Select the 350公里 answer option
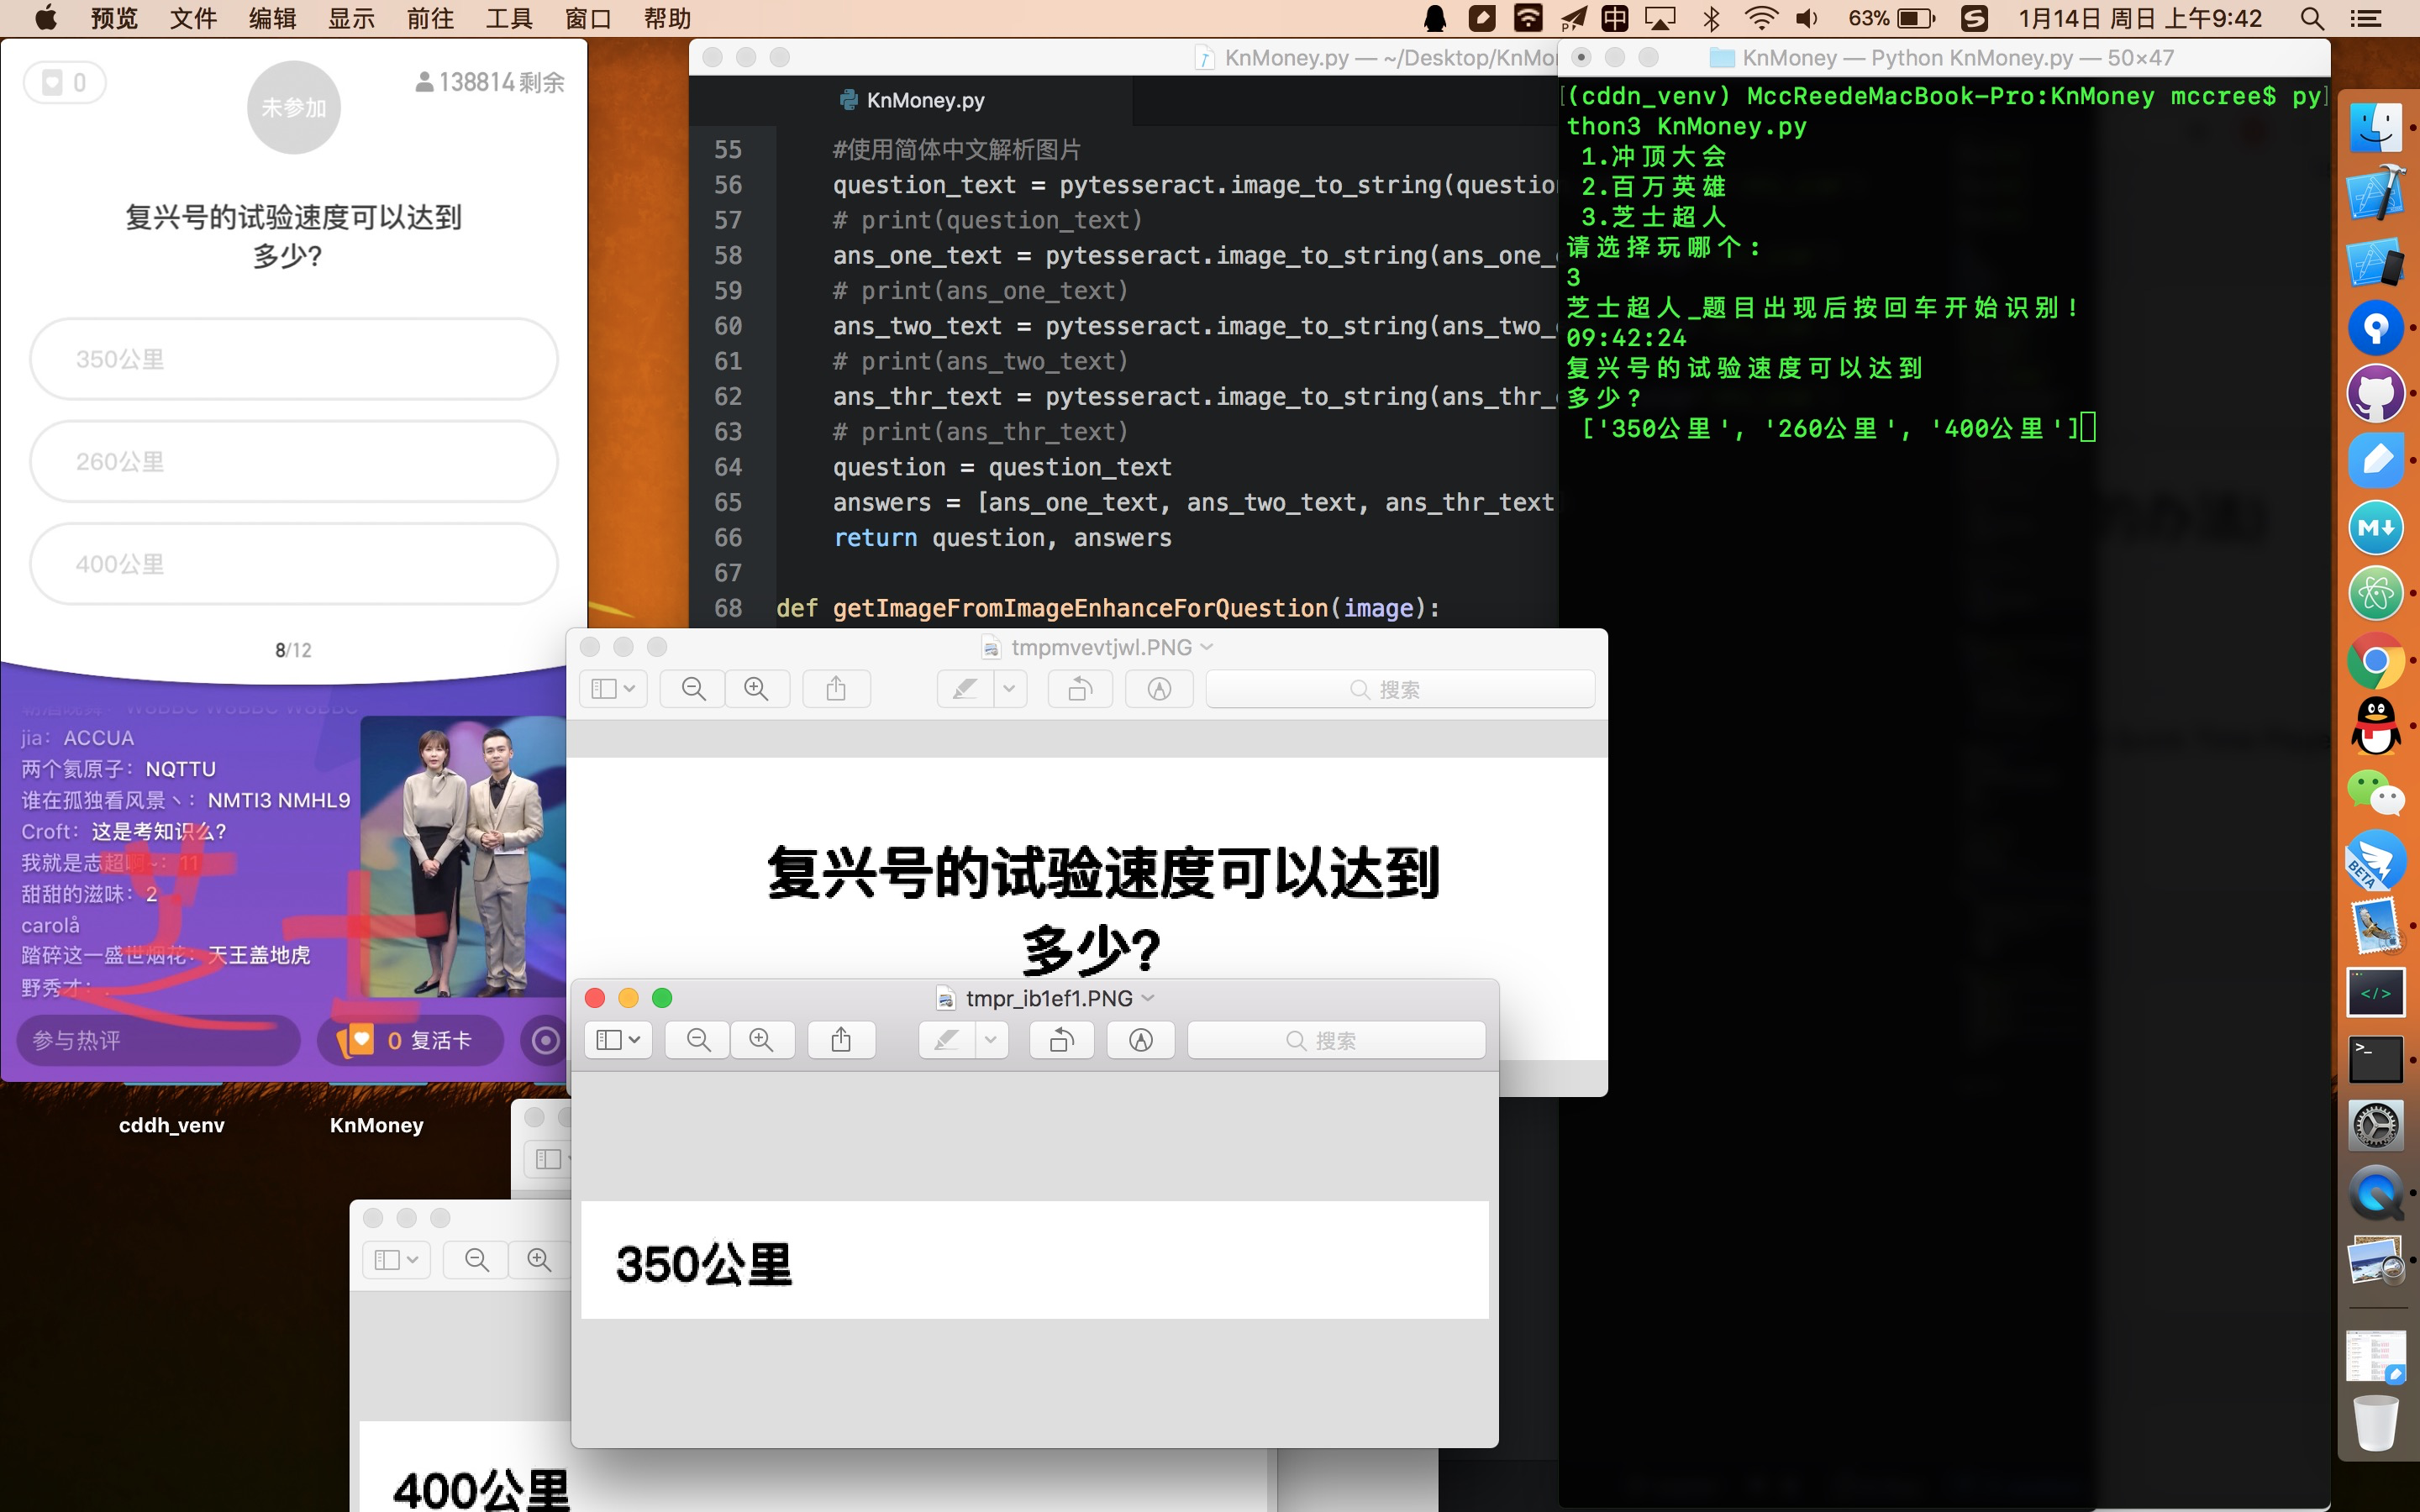 coord(293,359)
